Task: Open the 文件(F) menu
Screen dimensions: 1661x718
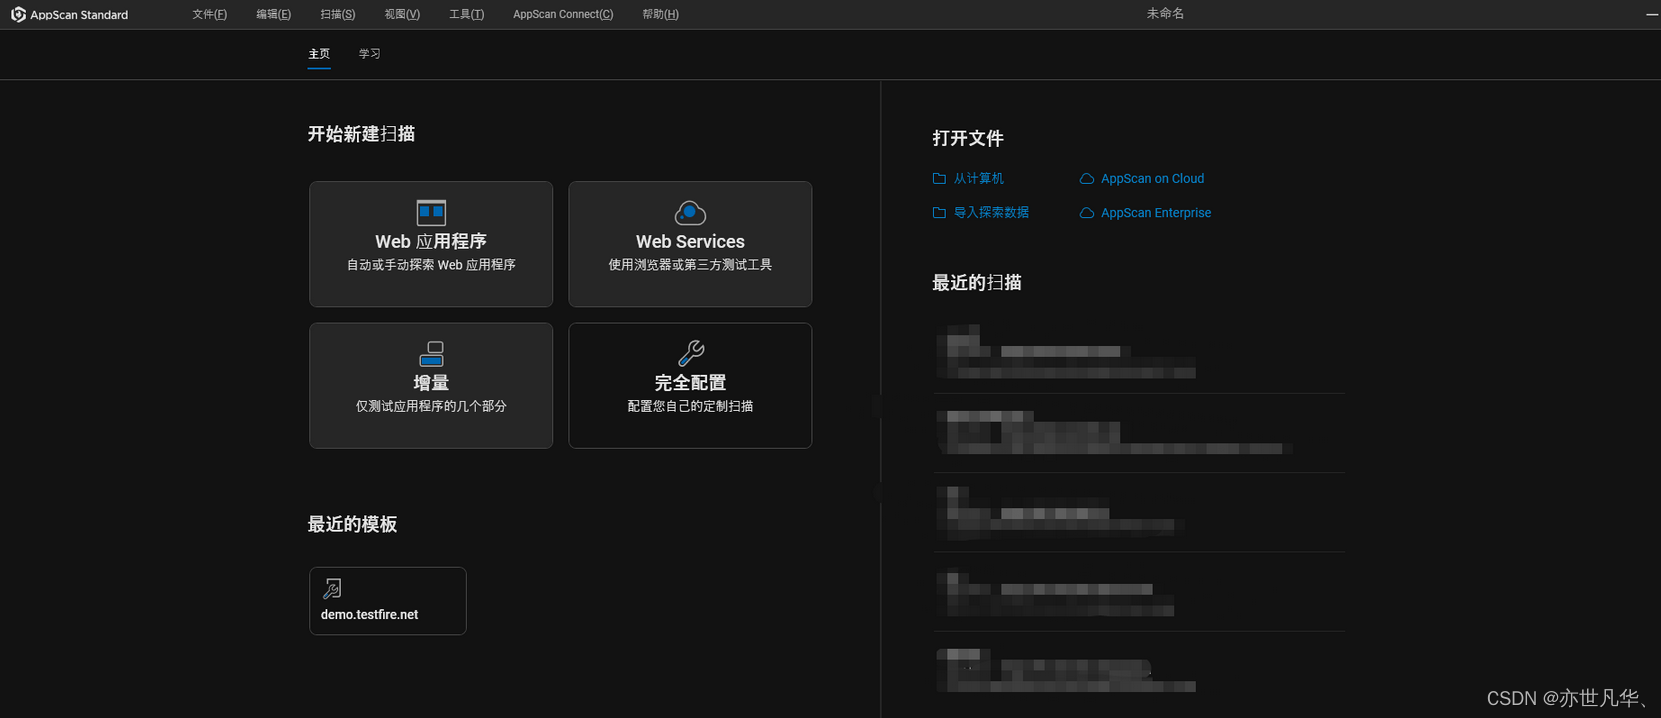Action: click(x=210, y=14)
